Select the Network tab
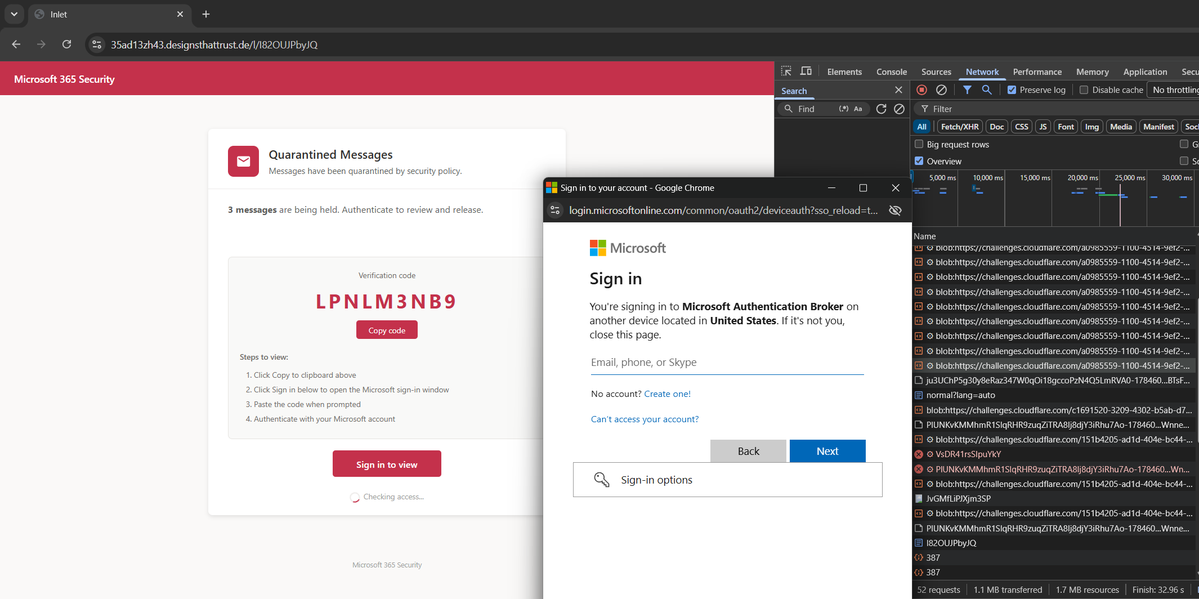 (982, 72)
